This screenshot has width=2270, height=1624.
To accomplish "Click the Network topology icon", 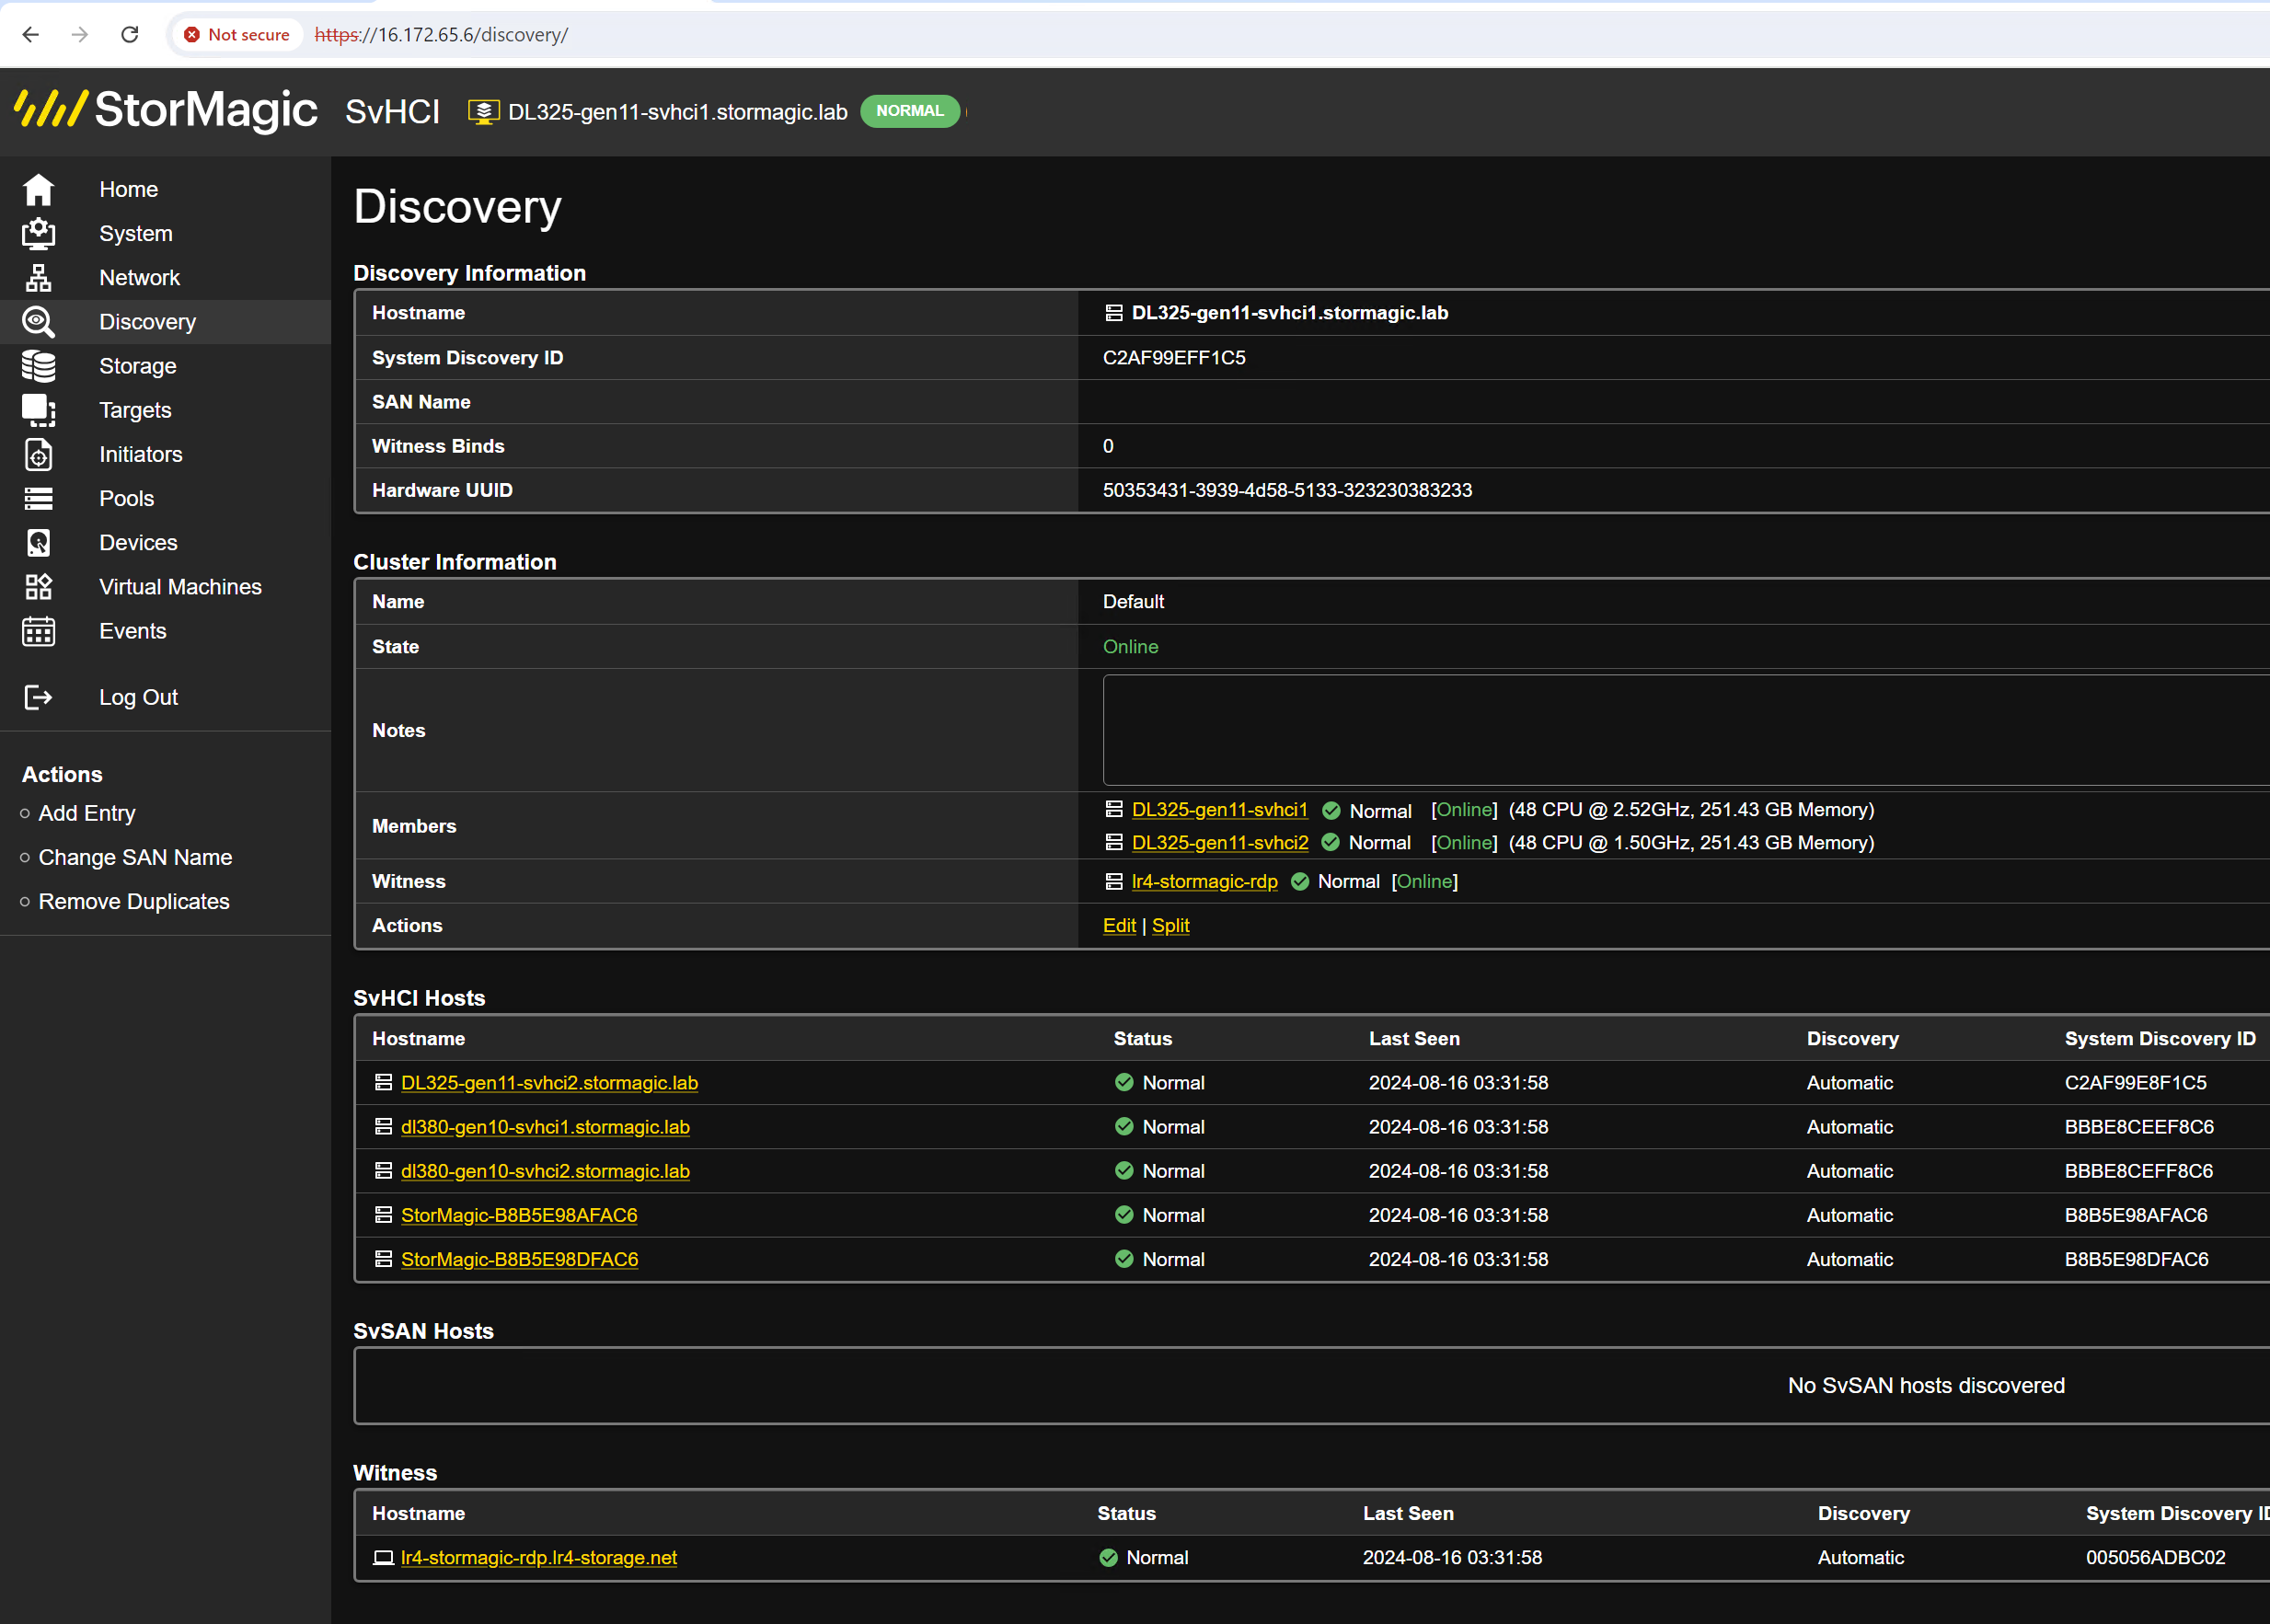I will [x=38, y=277].
